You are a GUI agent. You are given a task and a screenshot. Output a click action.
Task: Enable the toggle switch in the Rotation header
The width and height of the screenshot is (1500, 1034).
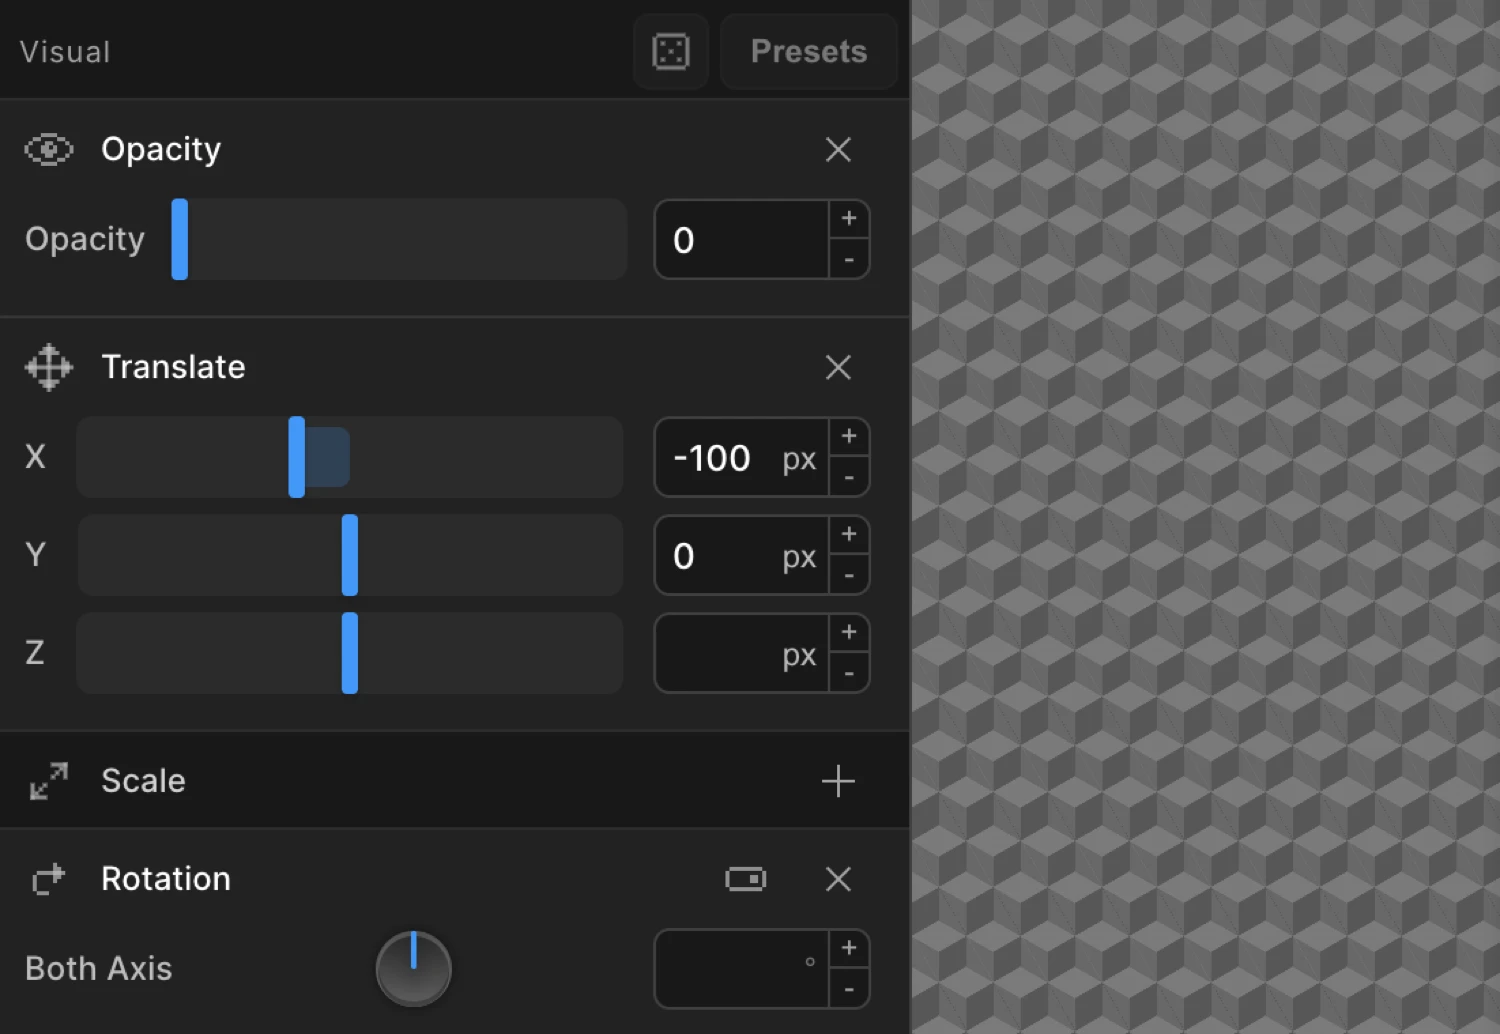(x=745, y=879)
